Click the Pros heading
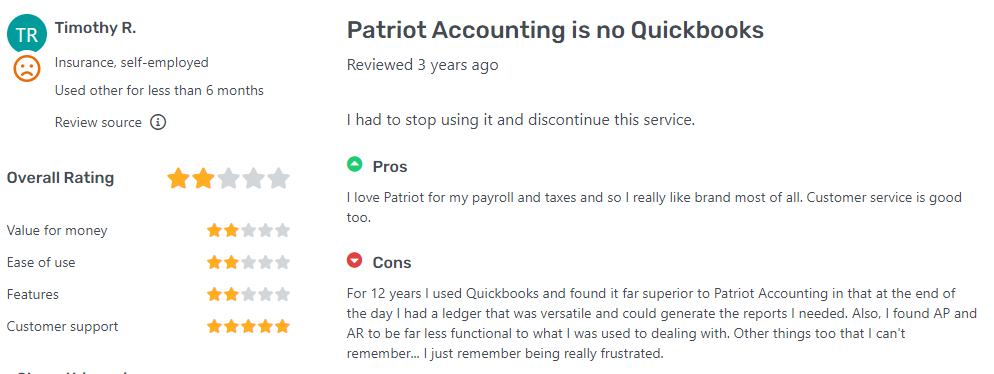The image size is (994, 374). [390, 167]
